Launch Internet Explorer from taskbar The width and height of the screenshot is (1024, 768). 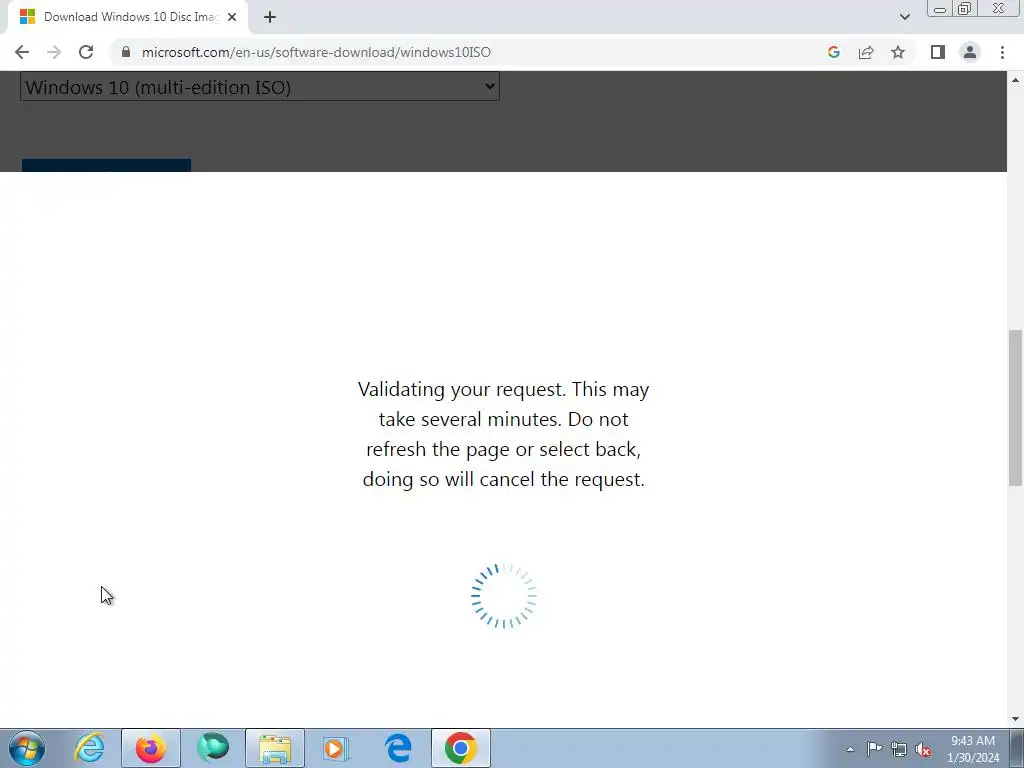point(89,748)
